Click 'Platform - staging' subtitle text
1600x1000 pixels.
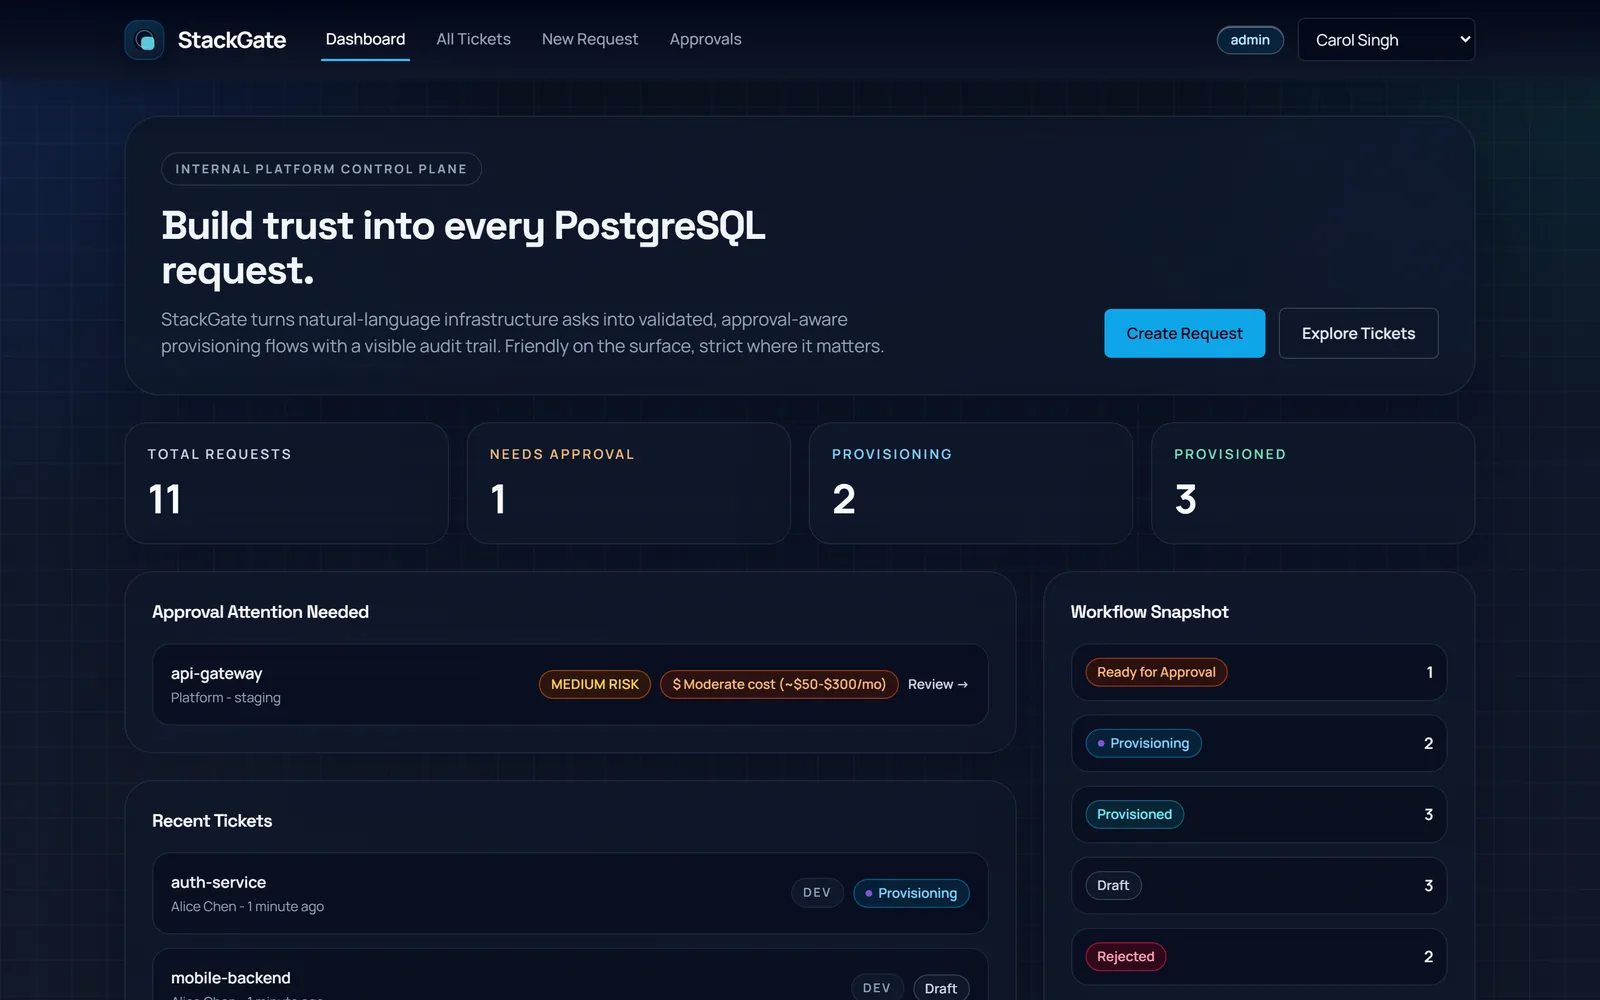(x=226, y=698)
